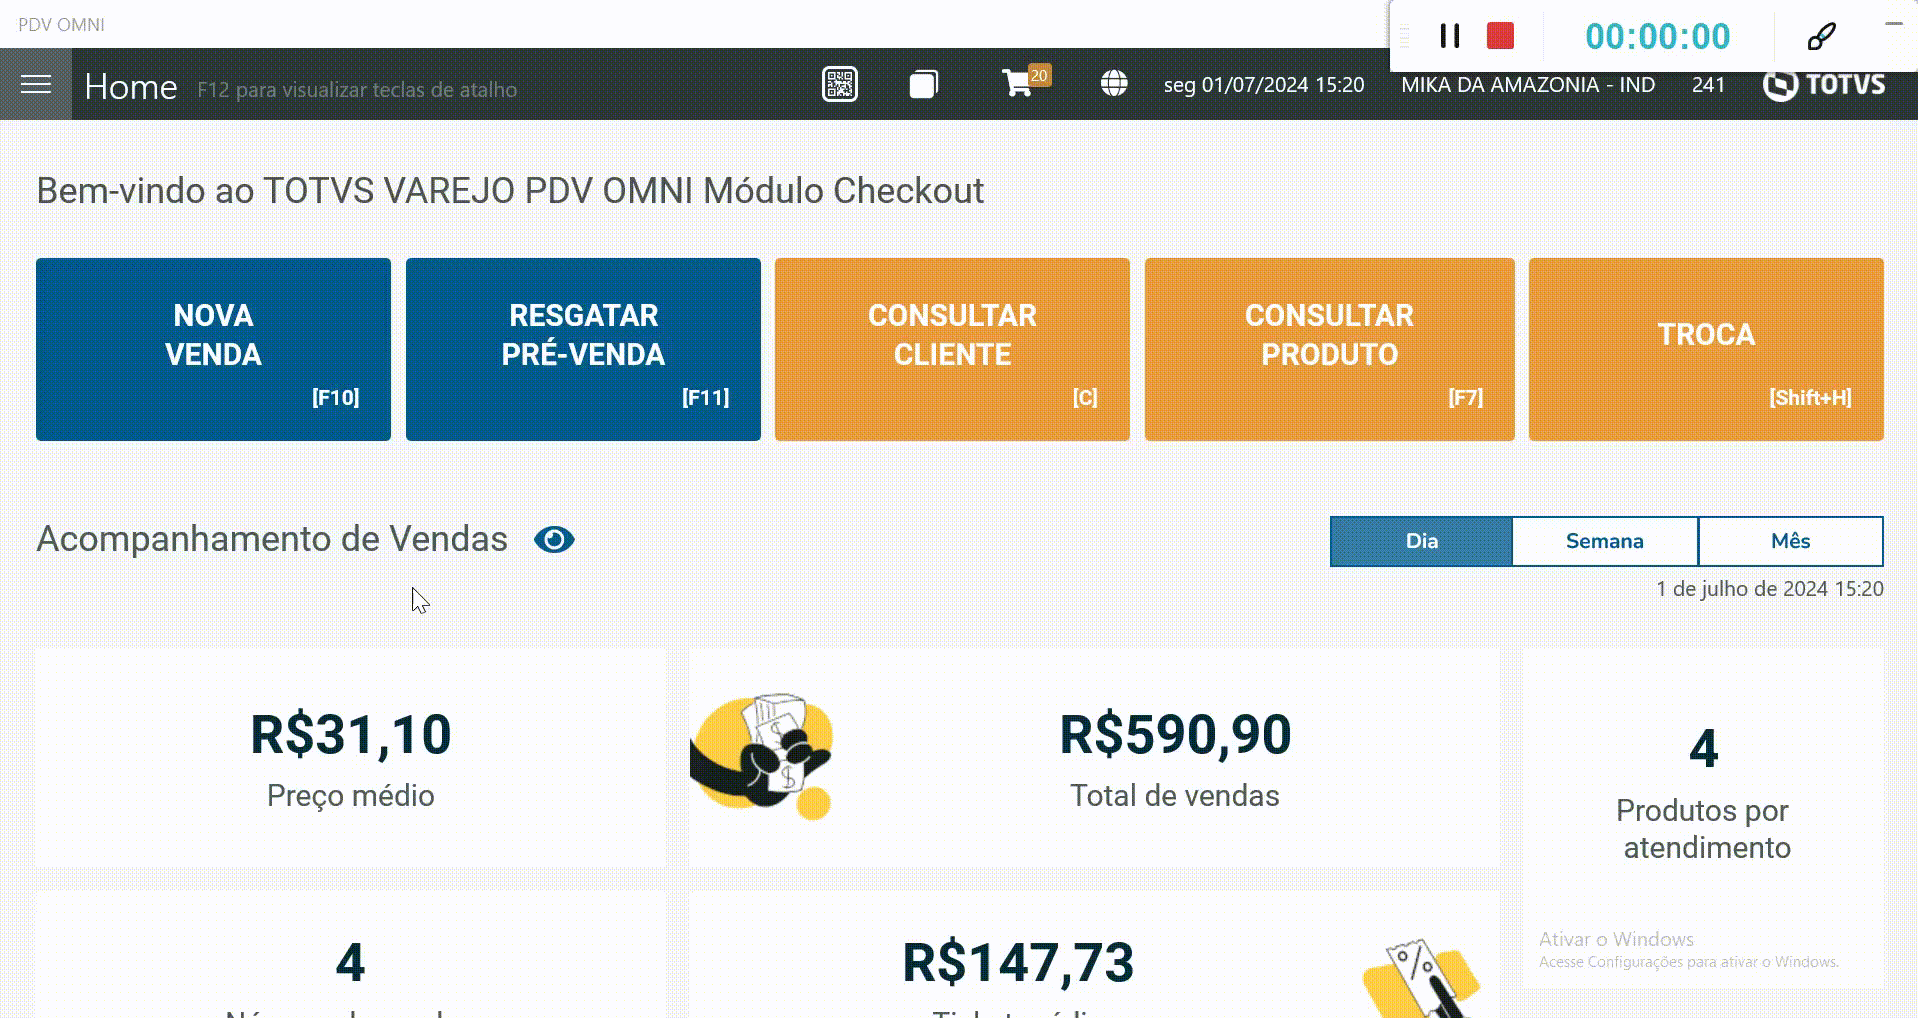The image size is (1918, 1018).
Task: Switch to the Semana tab
Action: click(1604, 541)
